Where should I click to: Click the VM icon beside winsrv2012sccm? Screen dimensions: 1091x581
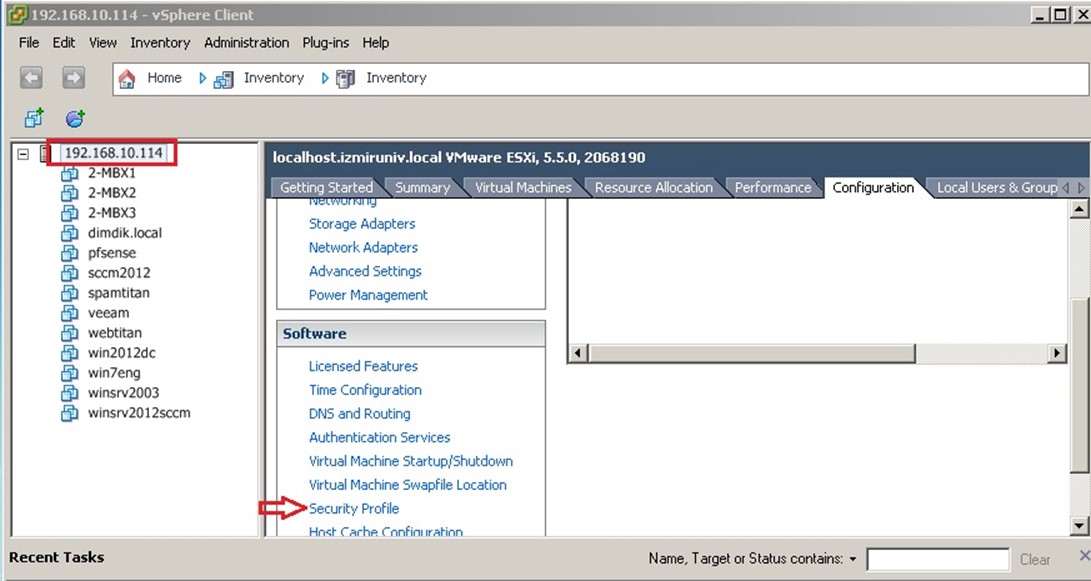tap(70, 413)
